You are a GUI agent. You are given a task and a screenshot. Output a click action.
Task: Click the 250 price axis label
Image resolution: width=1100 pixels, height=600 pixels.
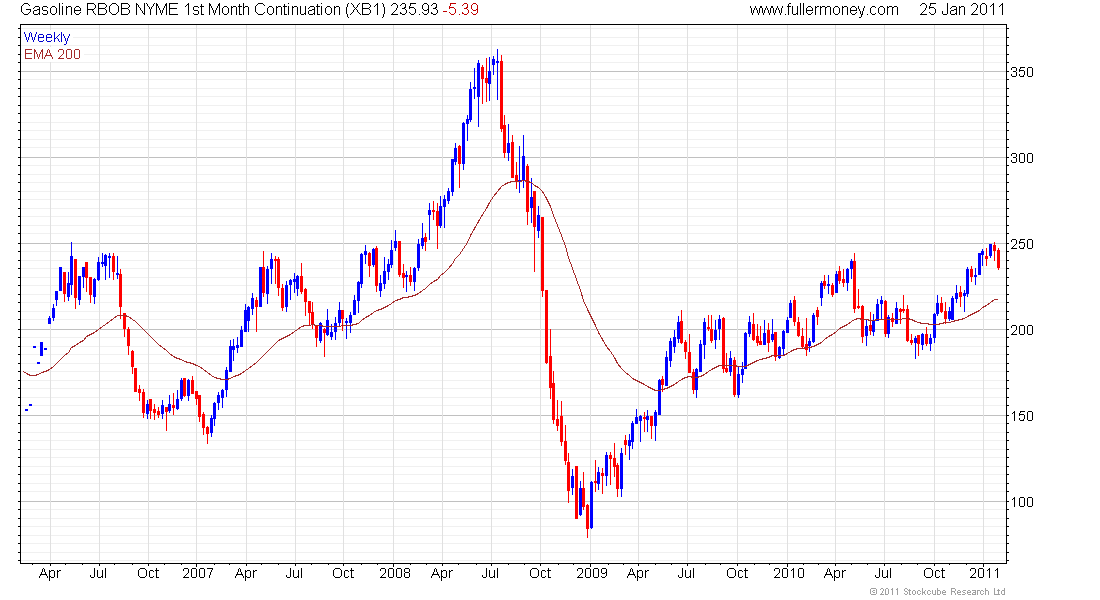point(1021,244)
